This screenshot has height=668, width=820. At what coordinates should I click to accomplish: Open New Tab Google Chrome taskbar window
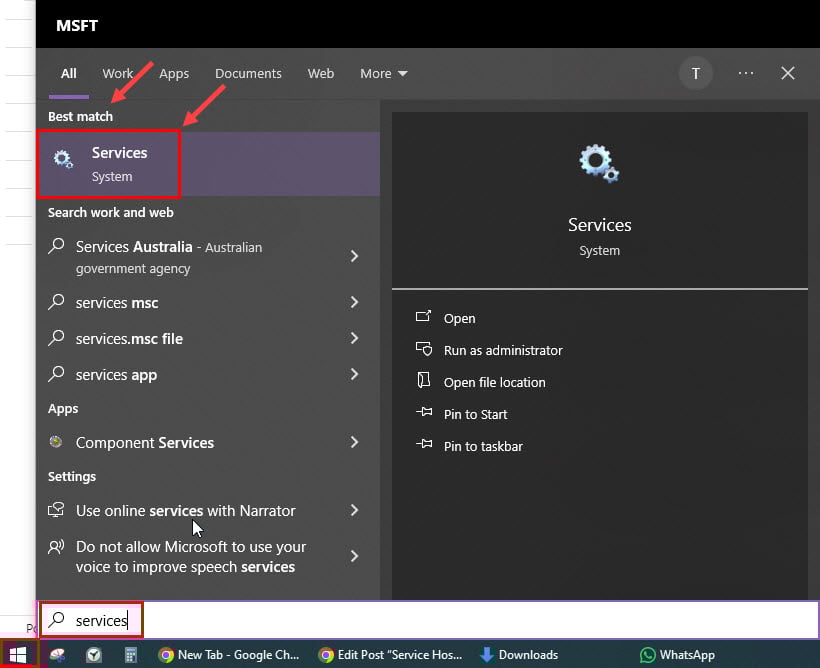229,654
